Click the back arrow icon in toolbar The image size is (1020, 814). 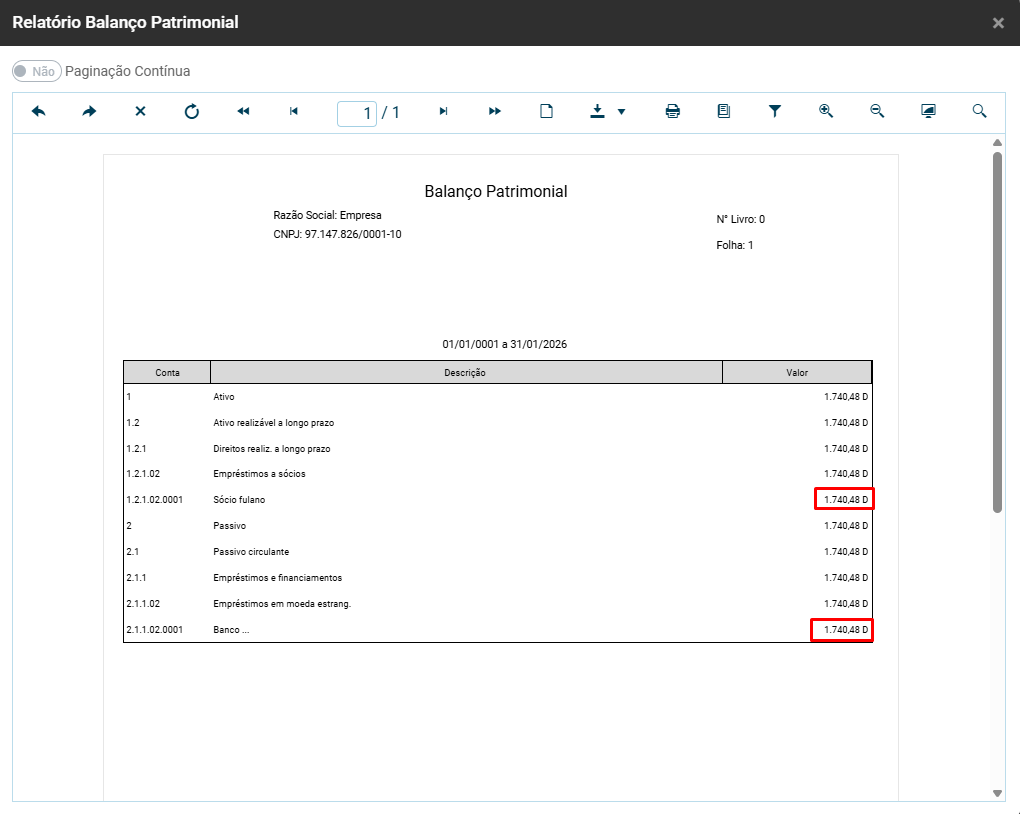38,111
